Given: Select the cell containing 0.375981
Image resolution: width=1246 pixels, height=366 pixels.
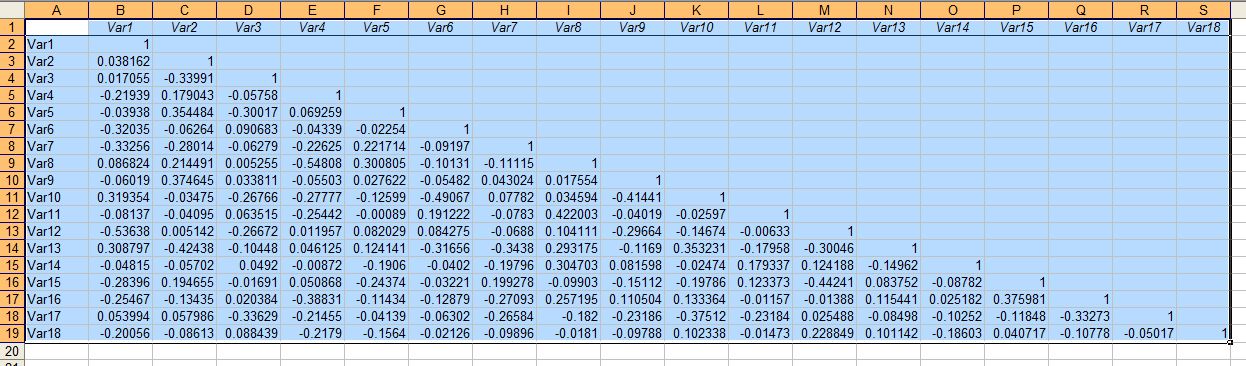Looking at the screenshot, I should [1016, 299].
